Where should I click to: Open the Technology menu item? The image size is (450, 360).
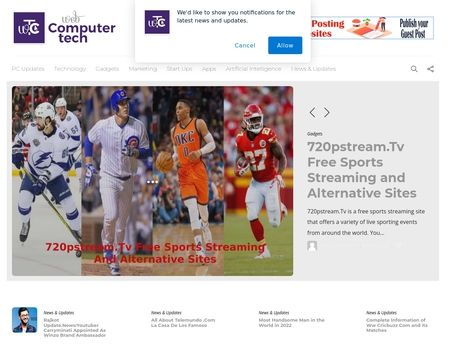pyautogui.click(x=70, y=69)
